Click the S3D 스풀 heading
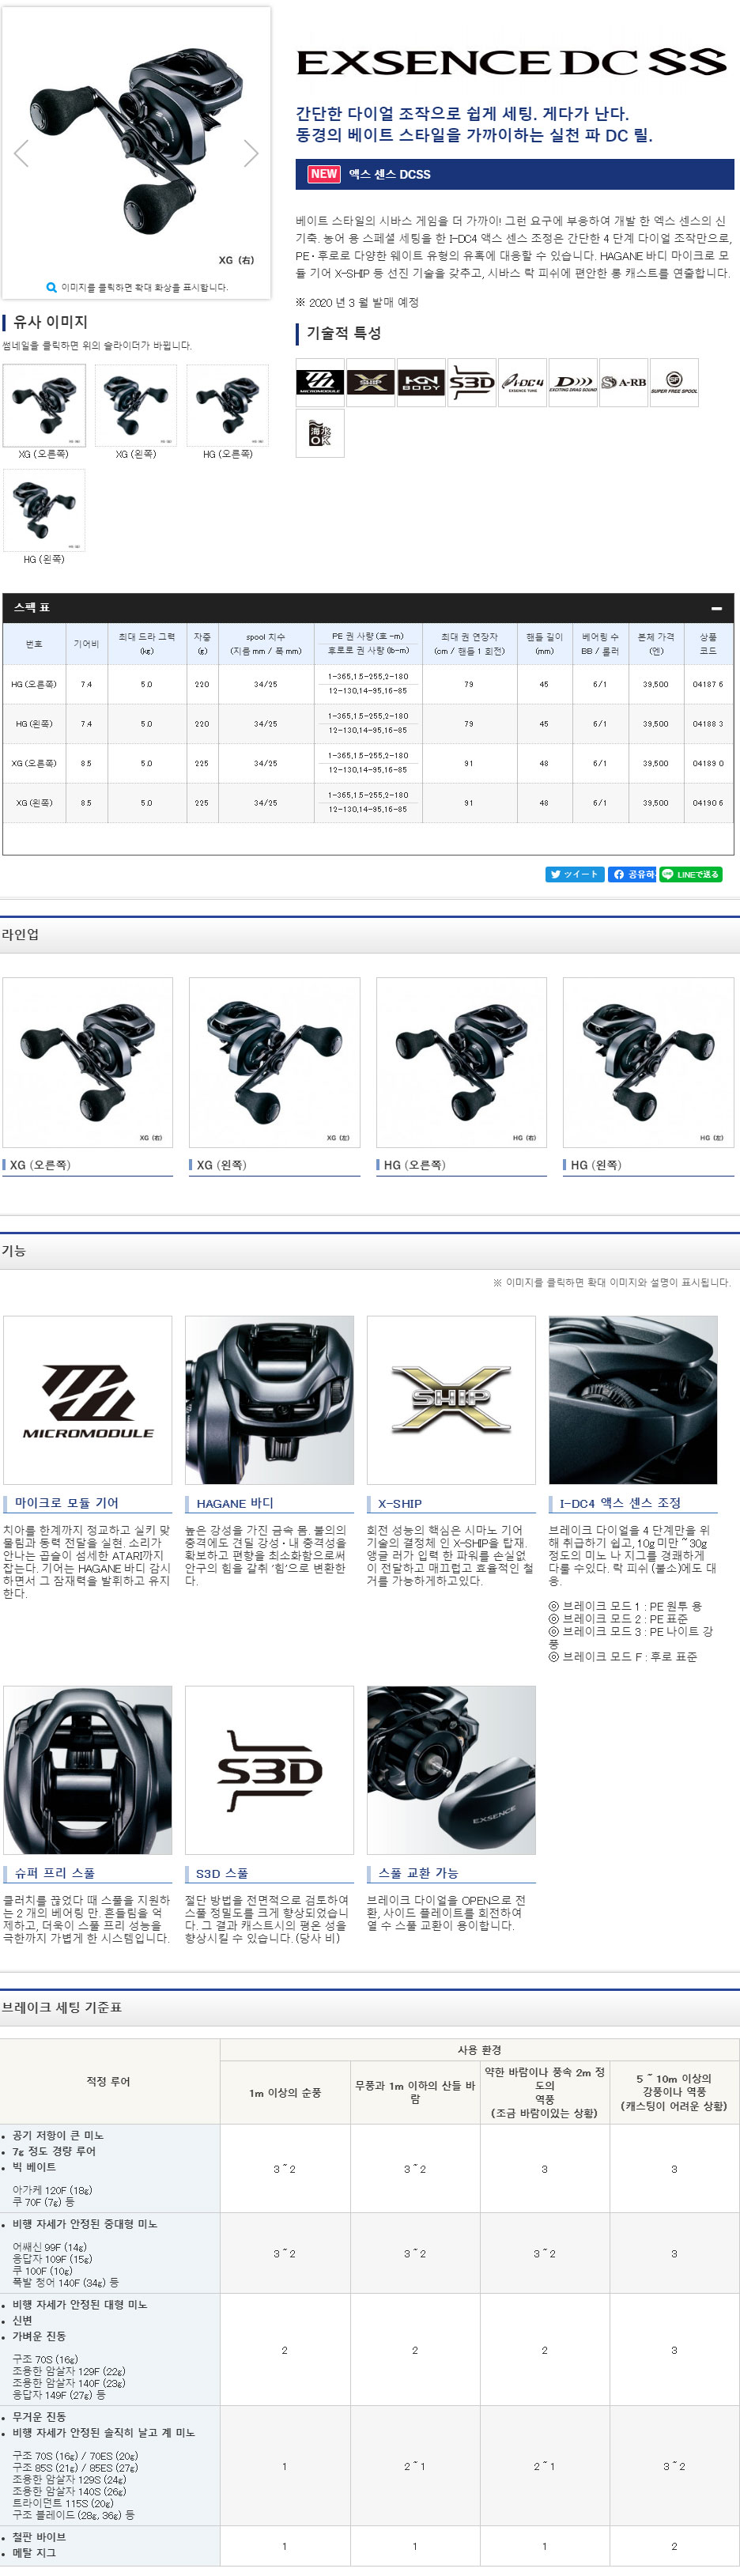The width and height of the screenshot is (740, 2576). click(222, 1873)
